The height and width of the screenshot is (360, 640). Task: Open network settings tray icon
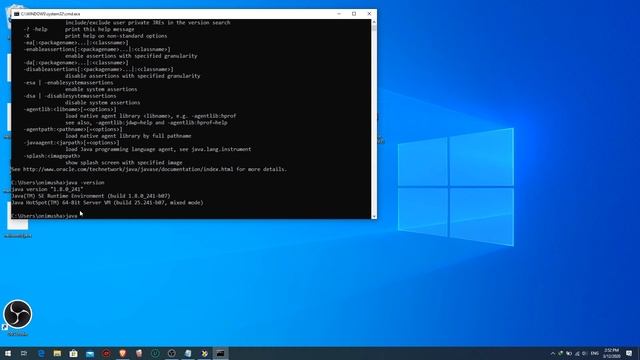(577, 353)
